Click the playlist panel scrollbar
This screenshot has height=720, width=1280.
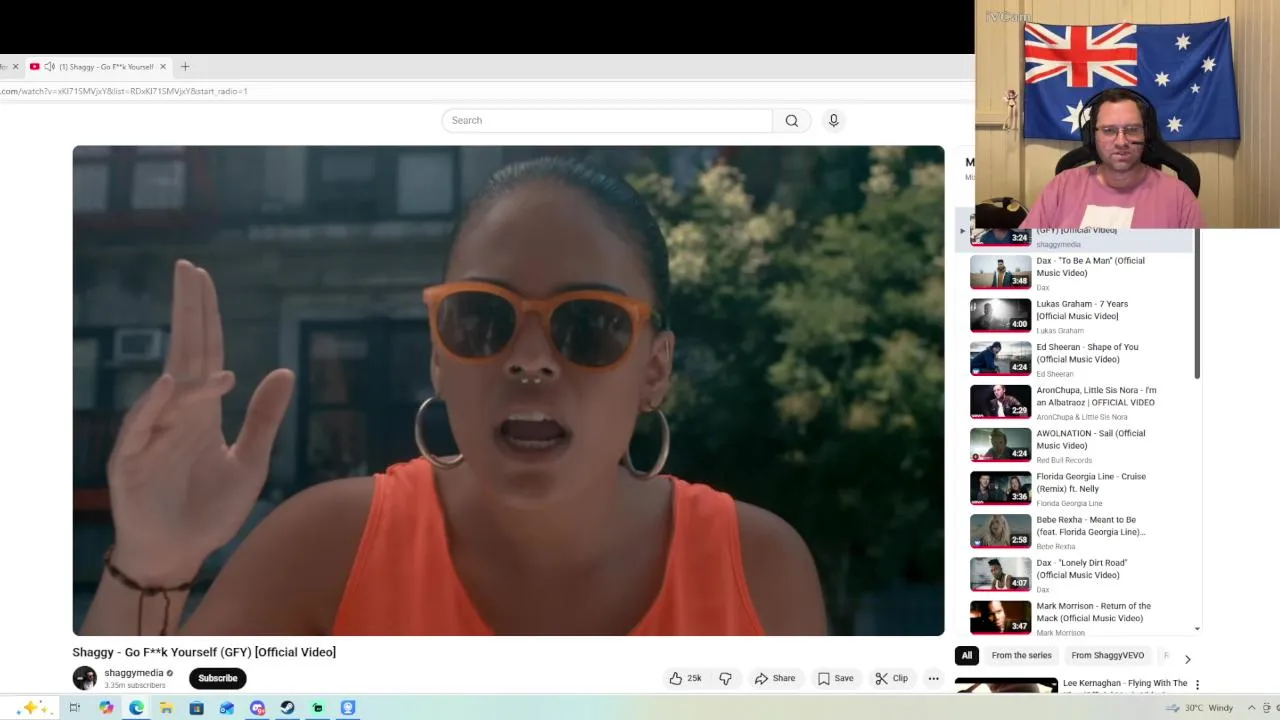[1197, 305]
